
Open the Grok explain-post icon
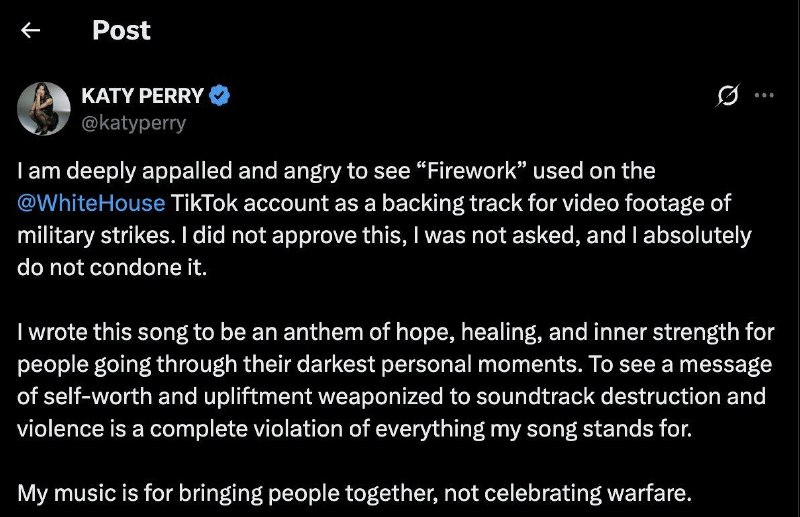click(728, 95)
